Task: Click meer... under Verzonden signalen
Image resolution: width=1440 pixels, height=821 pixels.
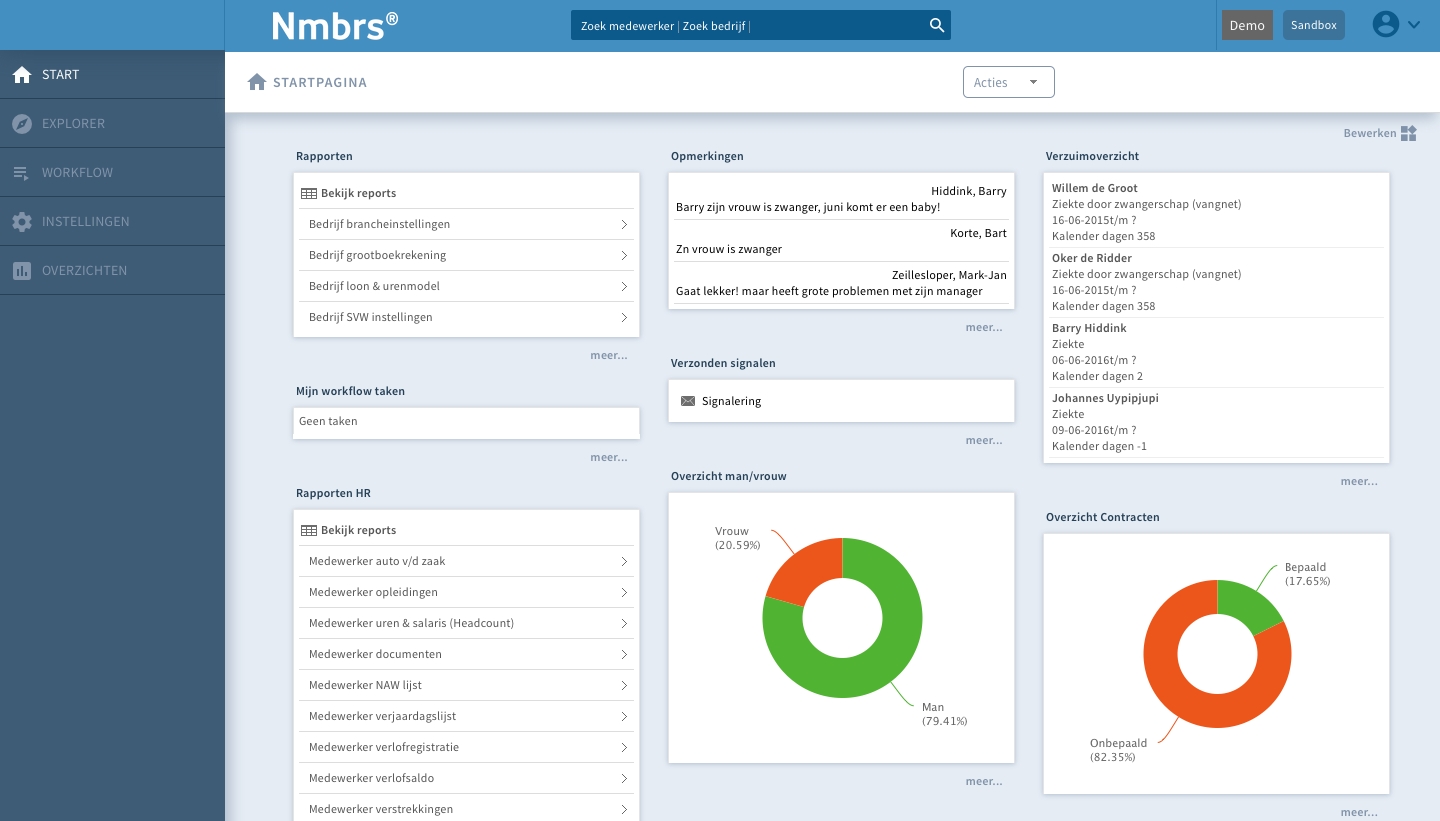Action: coord(984,440)
